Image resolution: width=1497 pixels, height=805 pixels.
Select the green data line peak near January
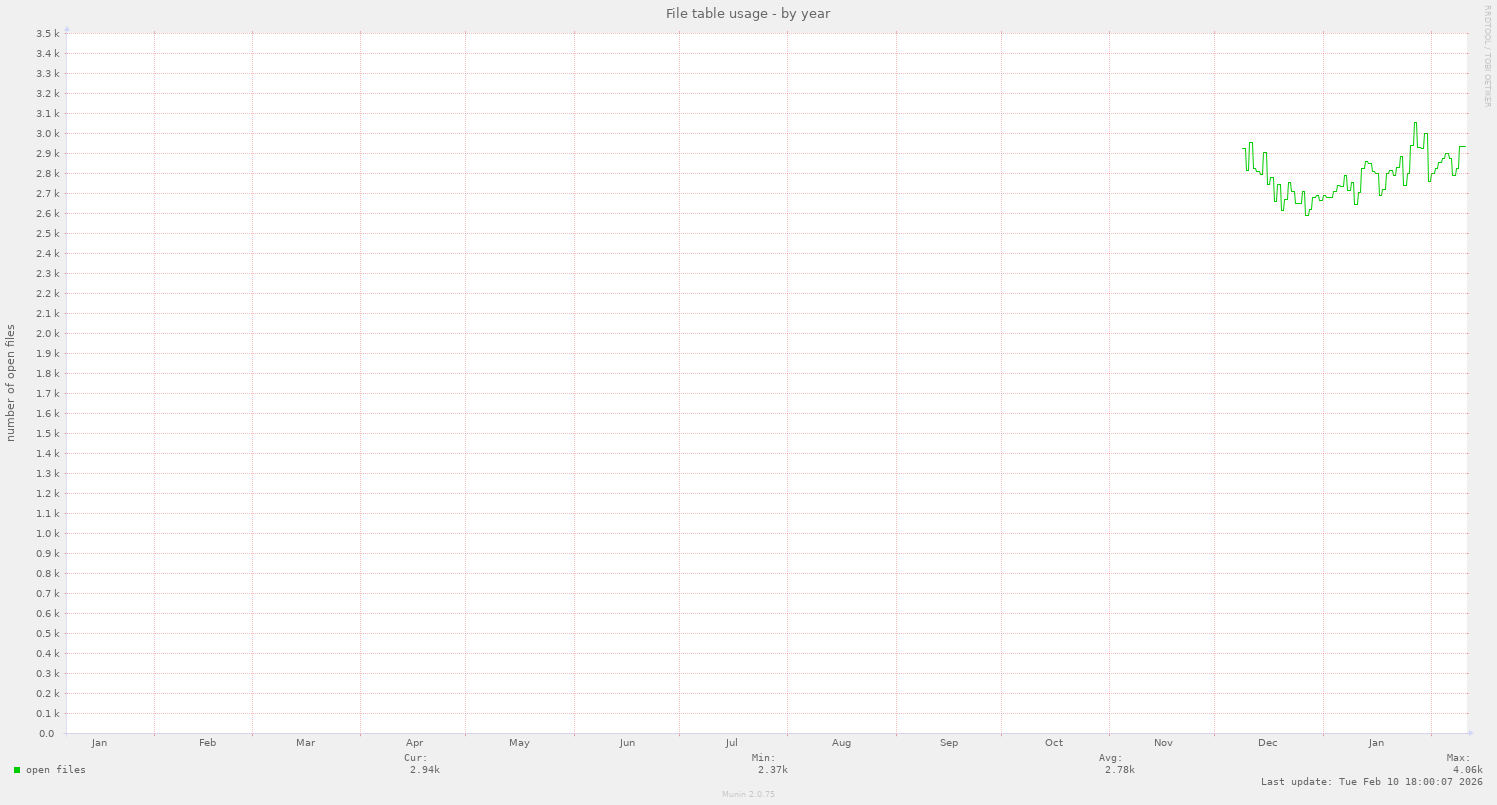pyautogui.click(x=1416, y=123)
